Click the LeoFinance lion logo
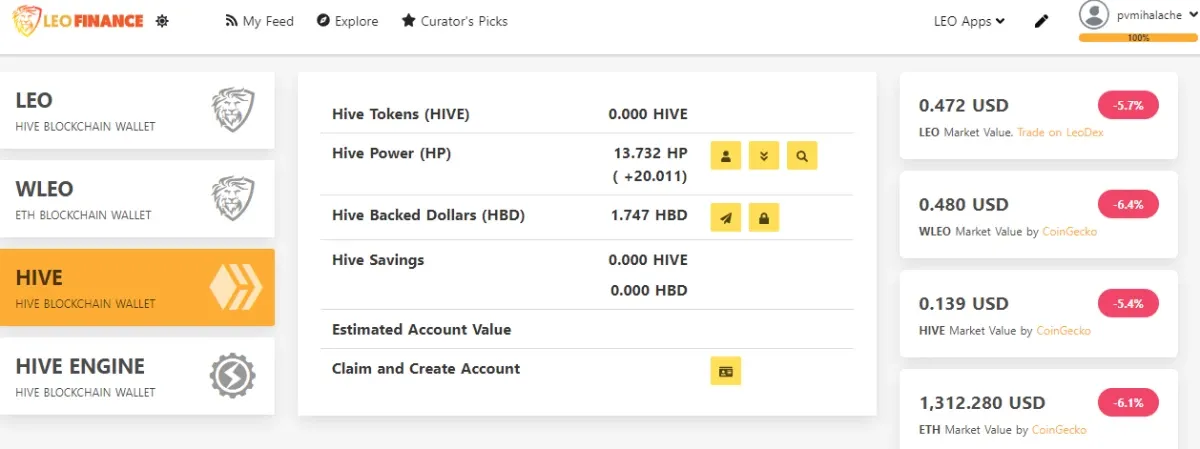The image size is (1200, 449). (x=78, y=20)
